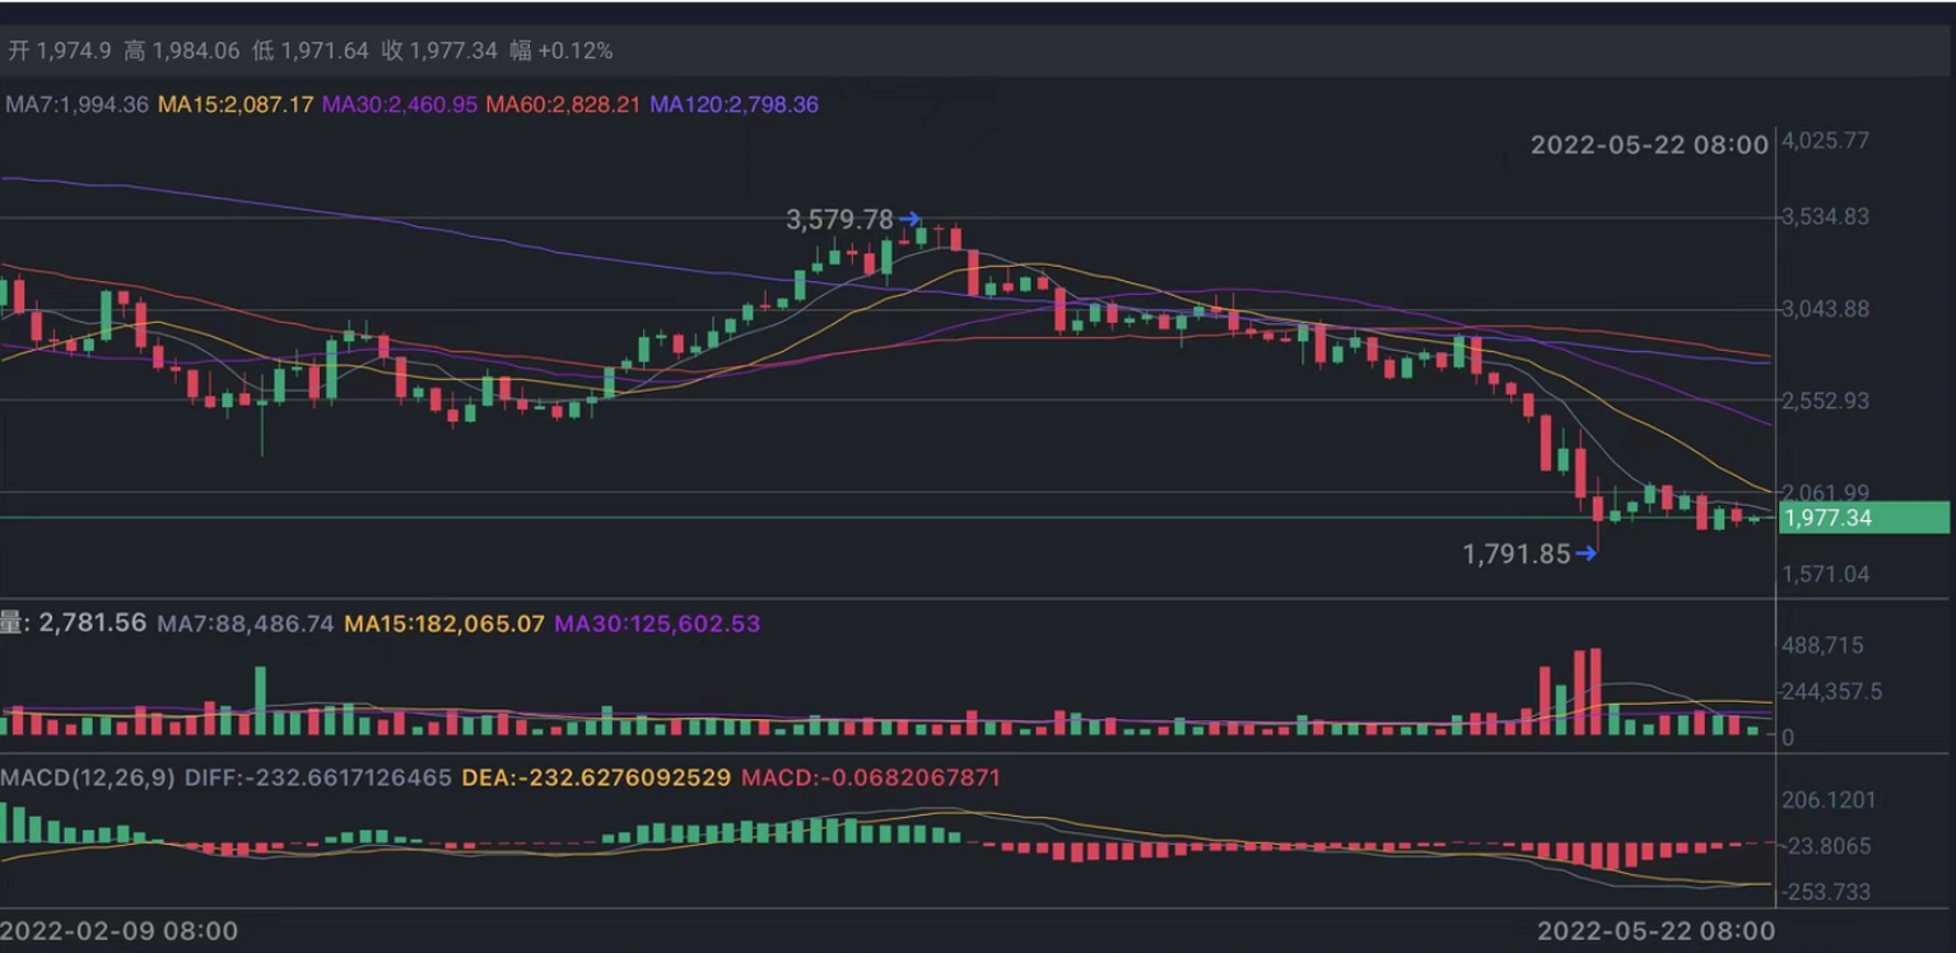Click the 2022-02-09 08:00 time axis label
This screenshot has height=954, width=1956.
pyautogui.click(x=120, y=932)
